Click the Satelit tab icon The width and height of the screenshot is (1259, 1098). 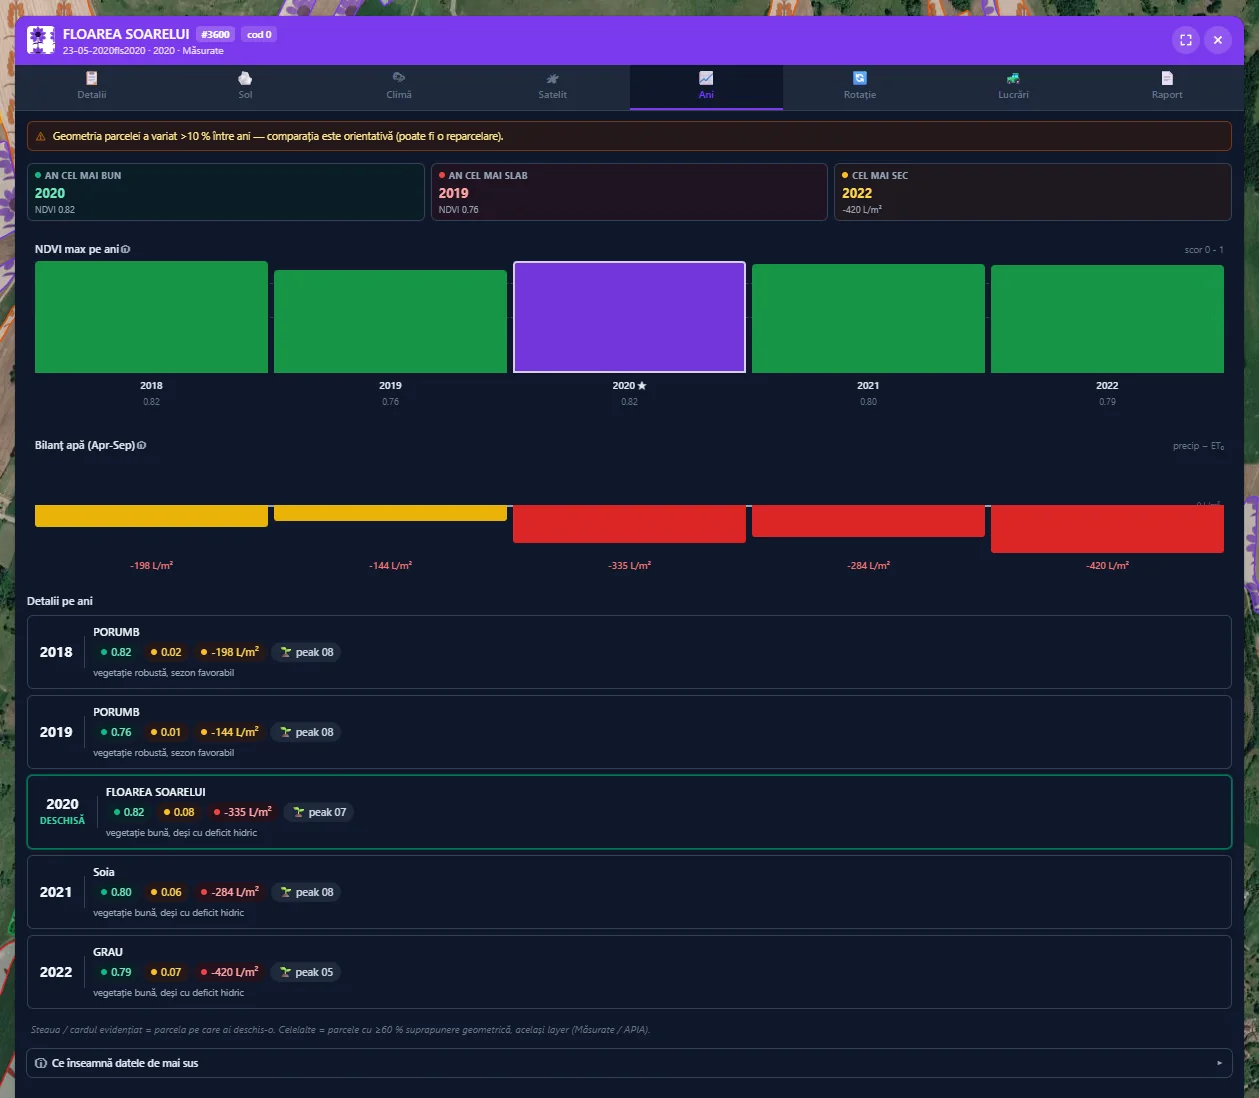click(552, 78)
